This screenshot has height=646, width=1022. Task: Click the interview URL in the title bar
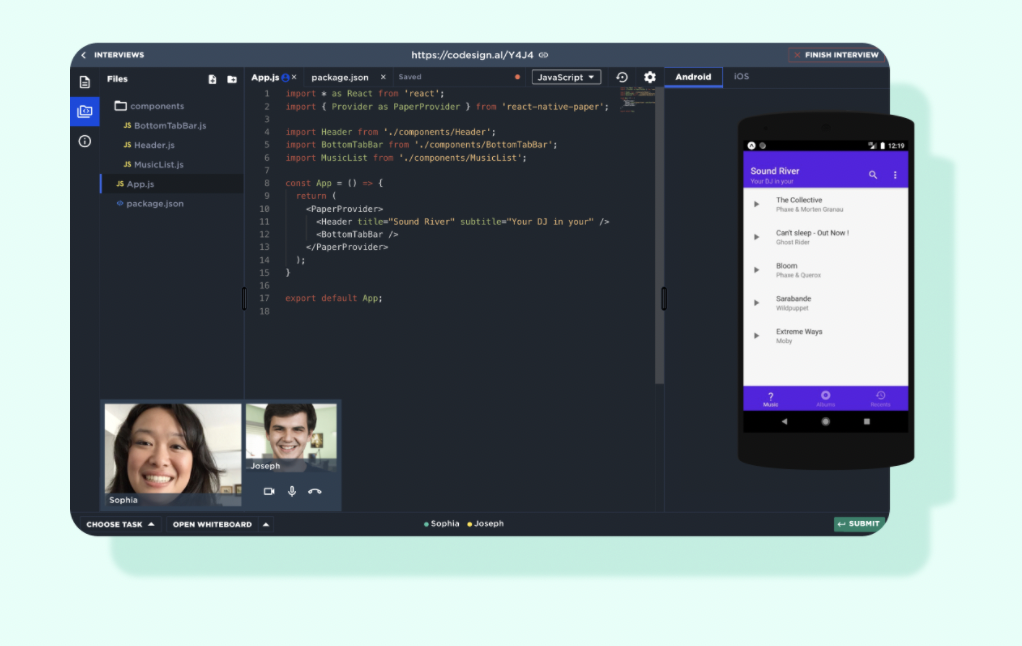point(472,55)
